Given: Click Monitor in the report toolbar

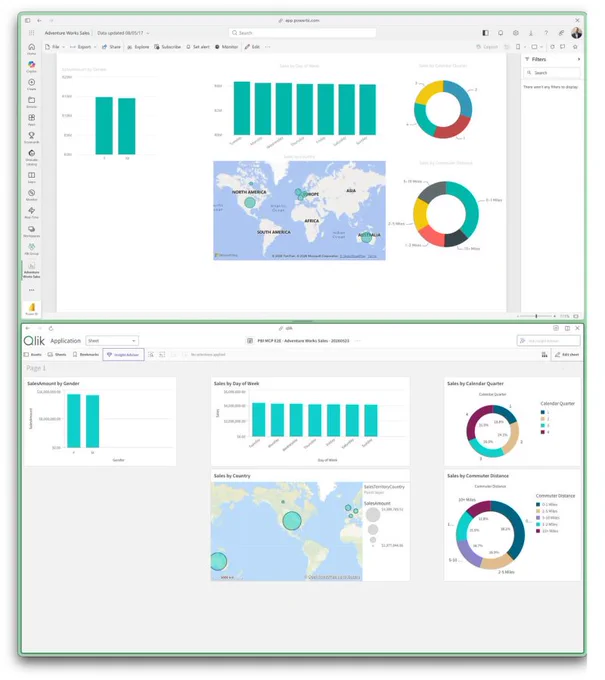Looking at the screenshot, I should 227,47.
